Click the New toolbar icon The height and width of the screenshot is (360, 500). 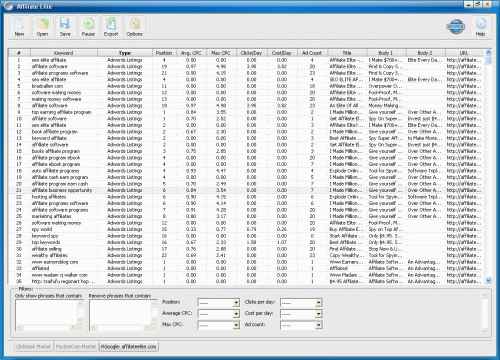(x=19, y=27)
